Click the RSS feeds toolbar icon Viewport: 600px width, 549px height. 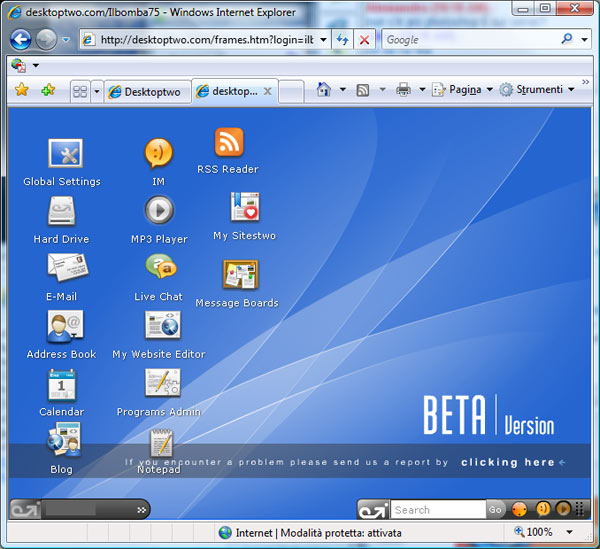pyautogui.click(x=363, y=90)
